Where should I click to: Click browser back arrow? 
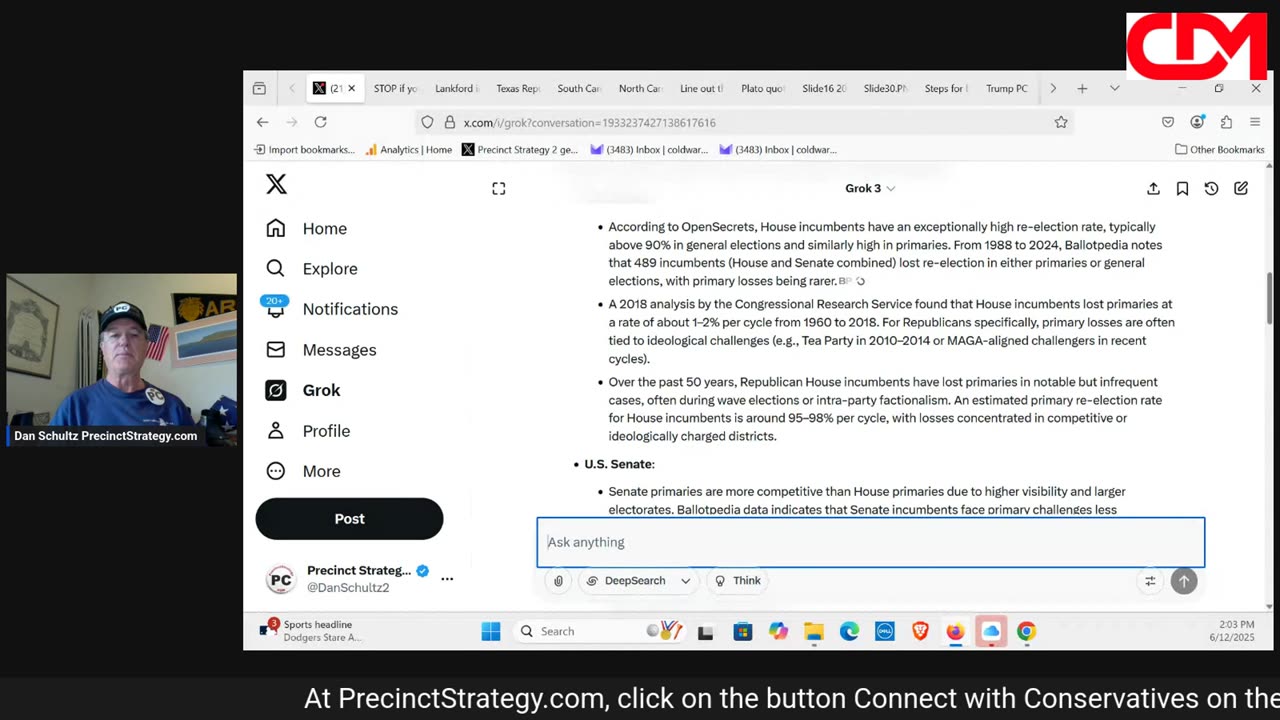(262, 122)
